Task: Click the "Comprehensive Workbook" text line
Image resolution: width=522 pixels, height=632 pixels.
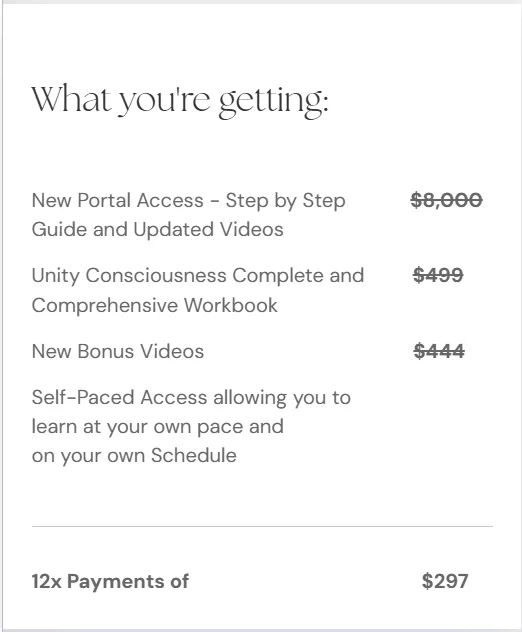Action: [154, 305]
